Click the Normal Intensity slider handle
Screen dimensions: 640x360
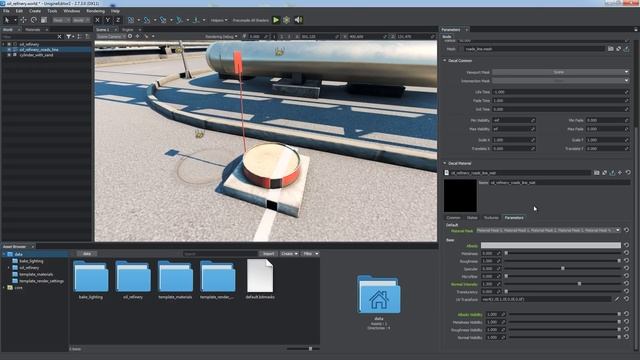click(x=579, y=284)
